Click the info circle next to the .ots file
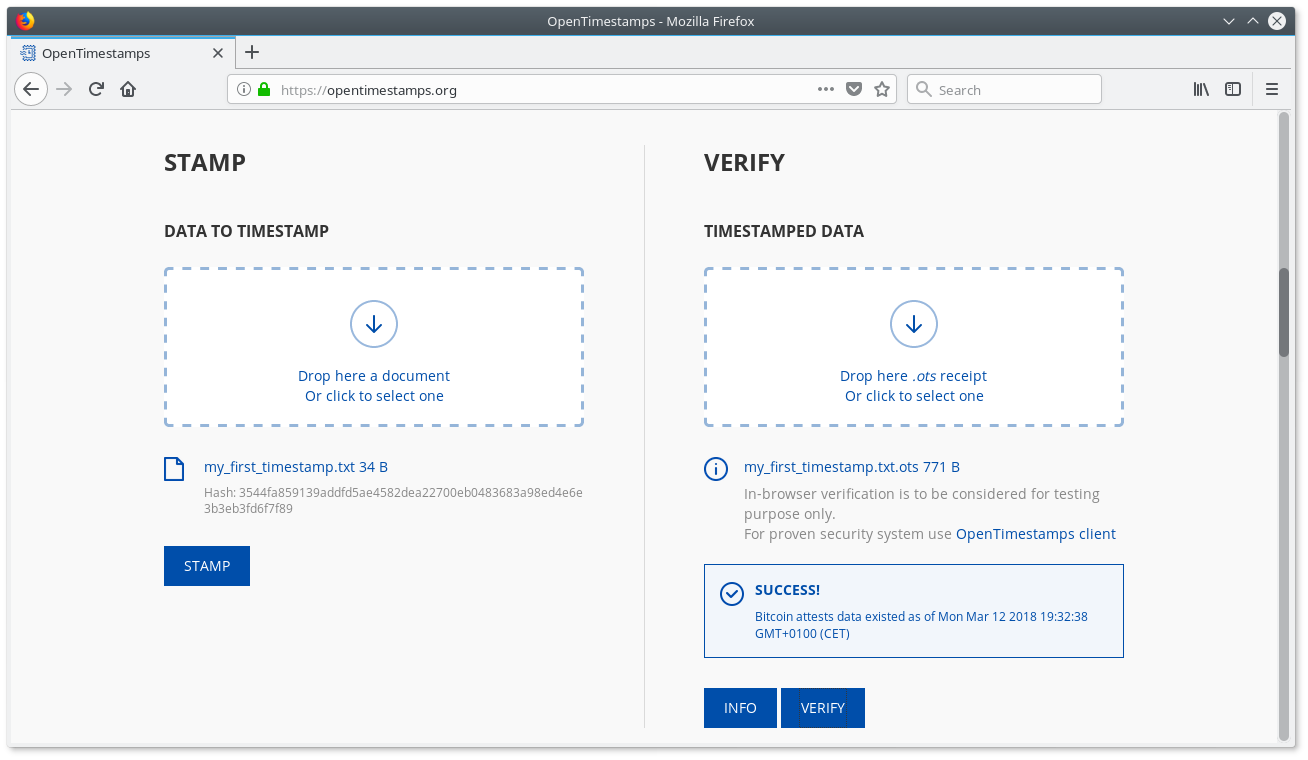The image size is (1308, 760). point(716,469)
